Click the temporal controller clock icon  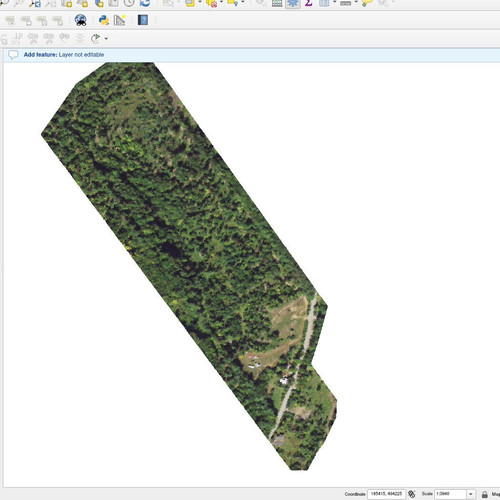click(129, 3)
